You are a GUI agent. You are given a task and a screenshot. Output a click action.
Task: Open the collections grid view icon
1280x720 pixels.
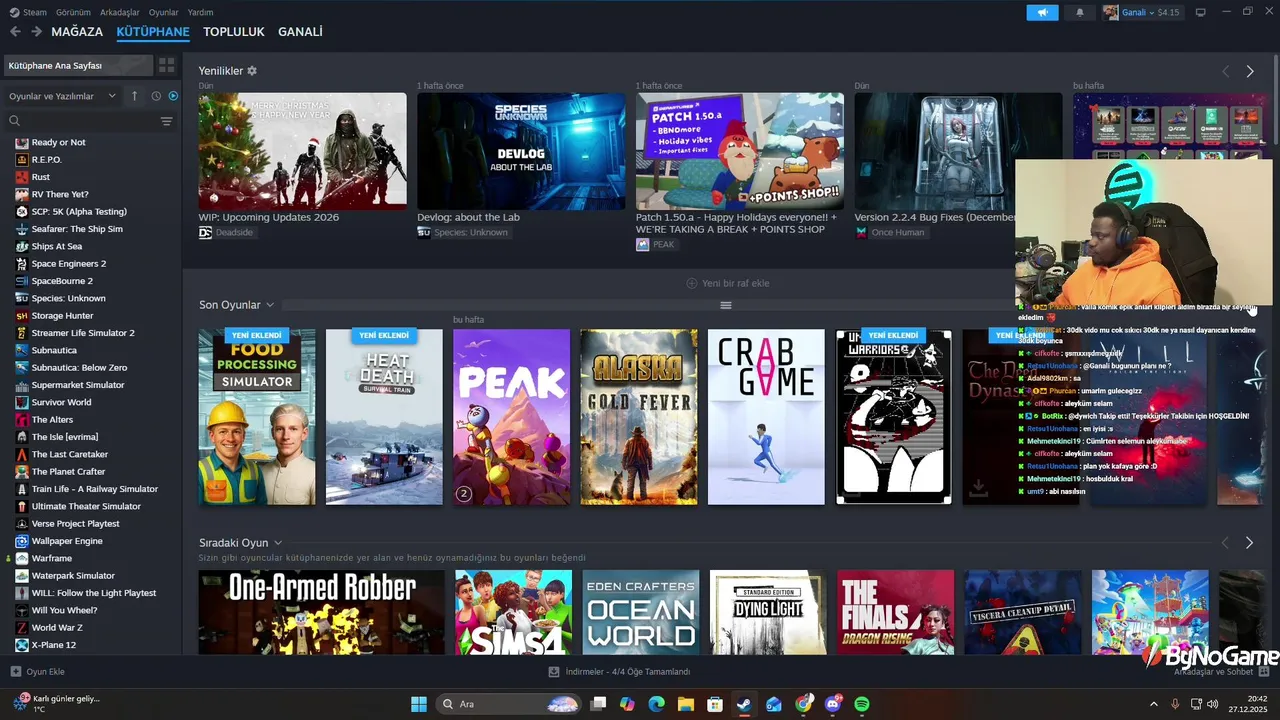click(x=166, y=65)
